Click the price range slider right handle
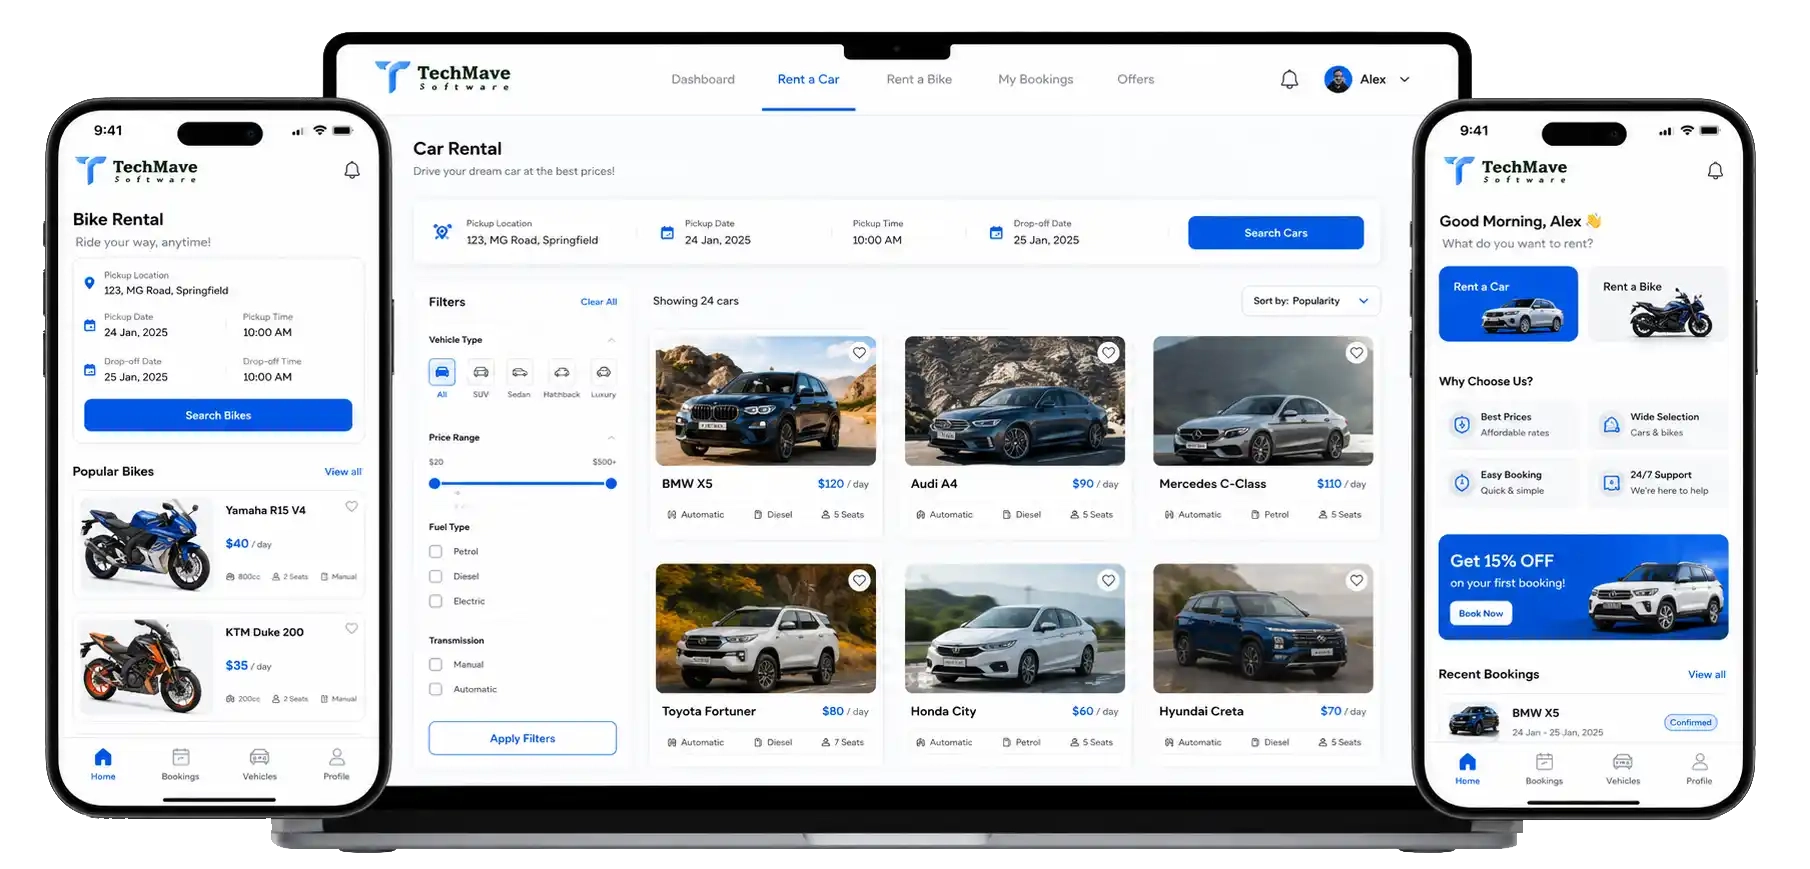The height and width of the screenshot is (869, 1810). (611, 483)
